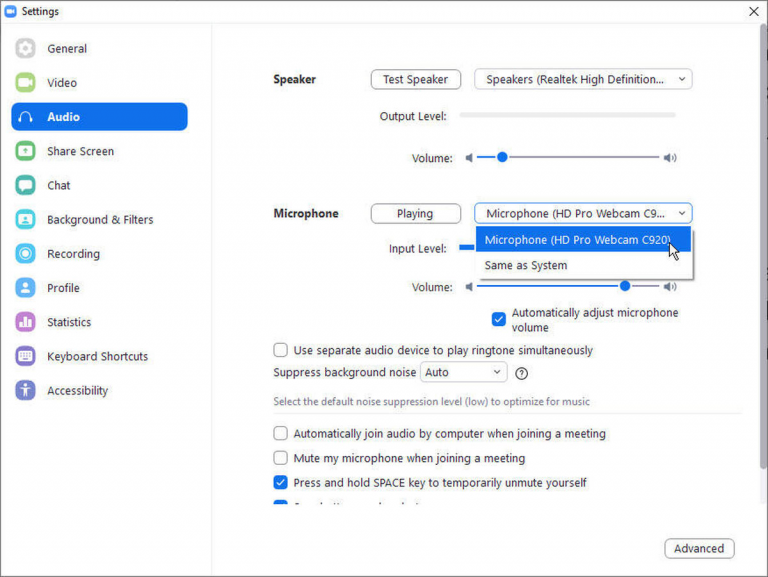Click the Profile person icon
Screen dimensions: 768x577
pyautogui.click(x=25, y=288)
